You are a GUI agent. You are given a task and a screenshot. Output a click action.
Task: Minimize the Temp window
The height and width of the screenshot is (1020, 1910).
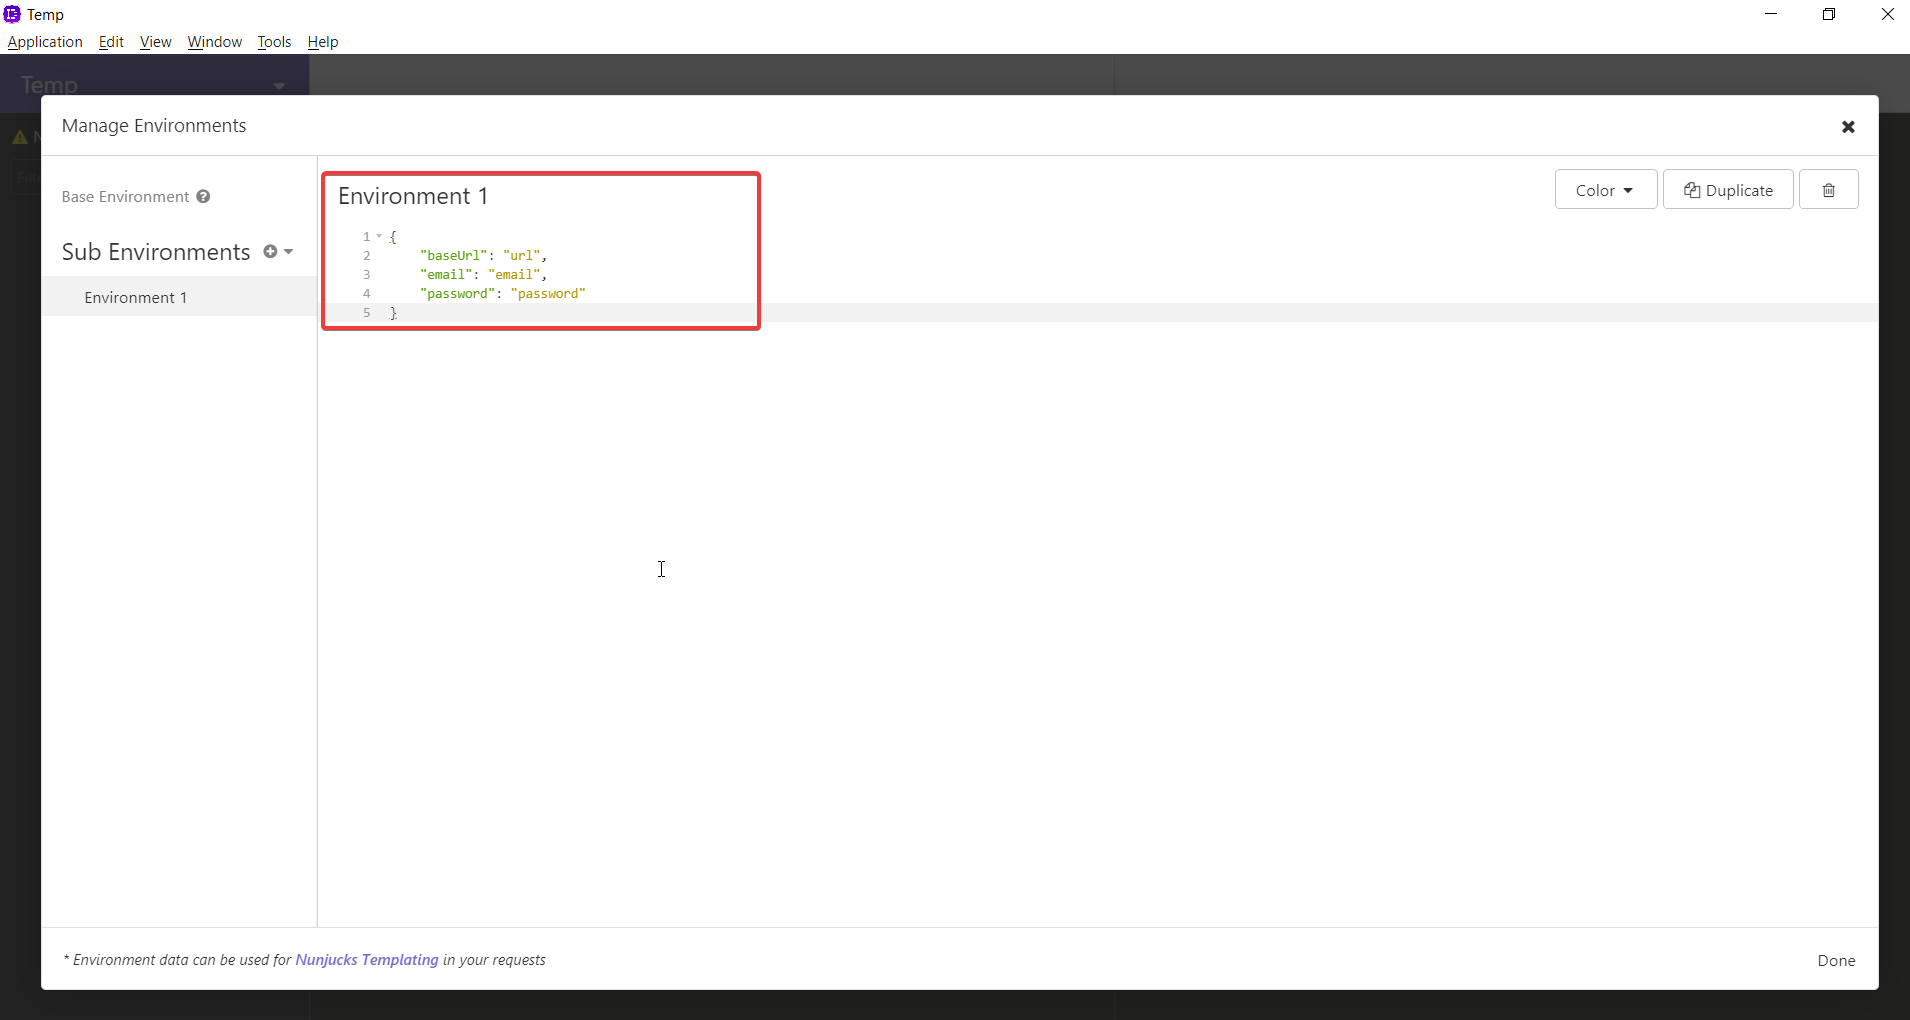click(1771, 14)
